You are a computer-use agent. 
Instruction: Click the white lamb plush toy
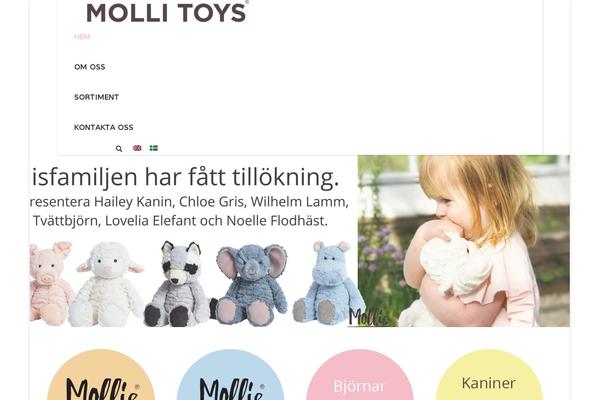(108, 284)
